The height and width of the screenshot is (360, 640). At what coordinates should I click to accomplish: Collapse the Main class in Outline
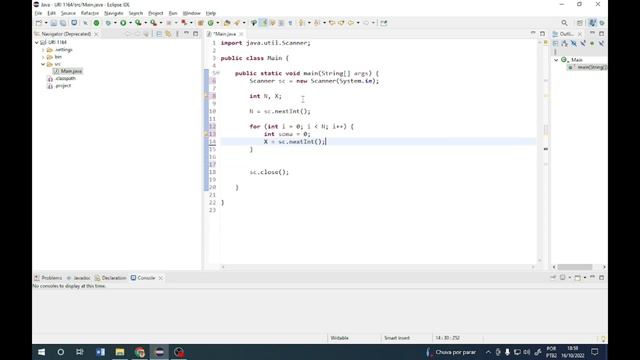[x=556, y=60]
